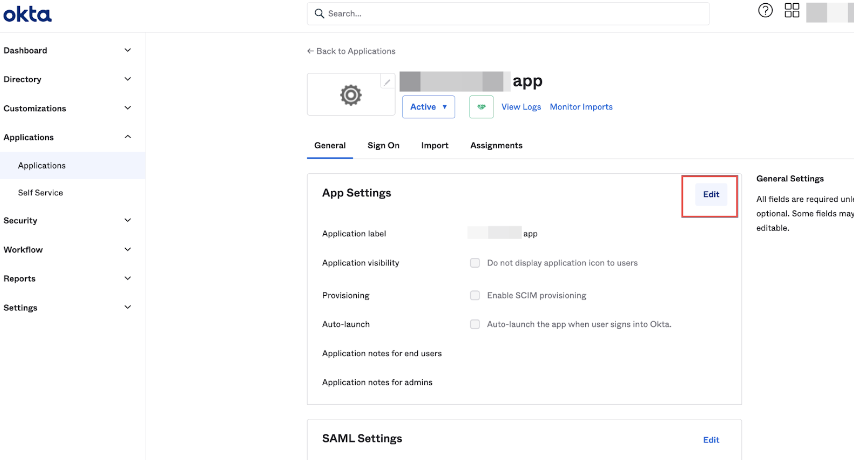Expand the Workflow menu

[67, 249]
